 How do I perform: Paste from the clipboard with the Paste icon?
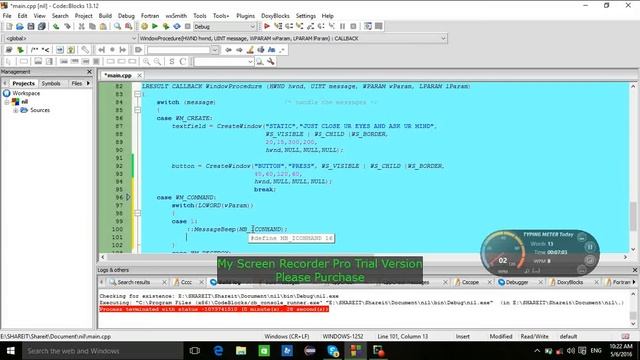point(103,27)
